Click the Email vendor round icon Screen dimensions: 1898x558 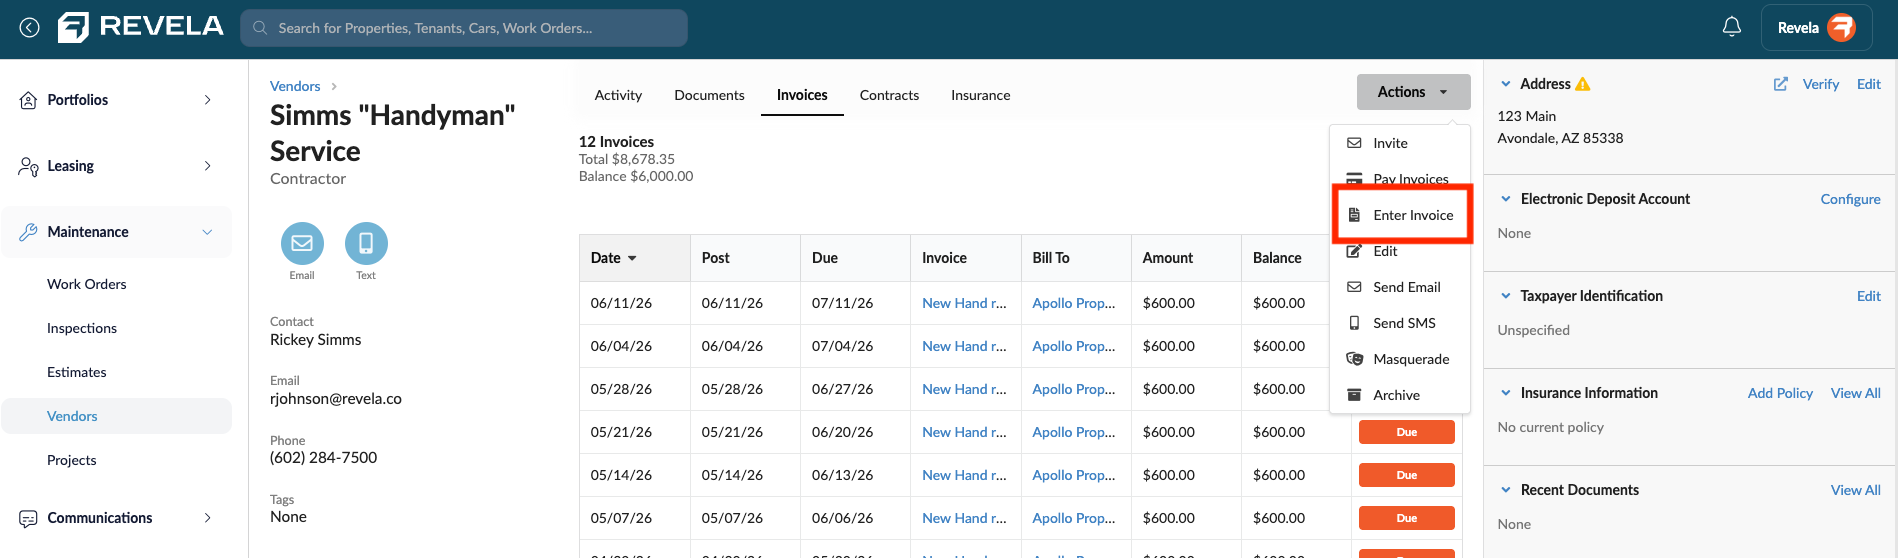302,243
